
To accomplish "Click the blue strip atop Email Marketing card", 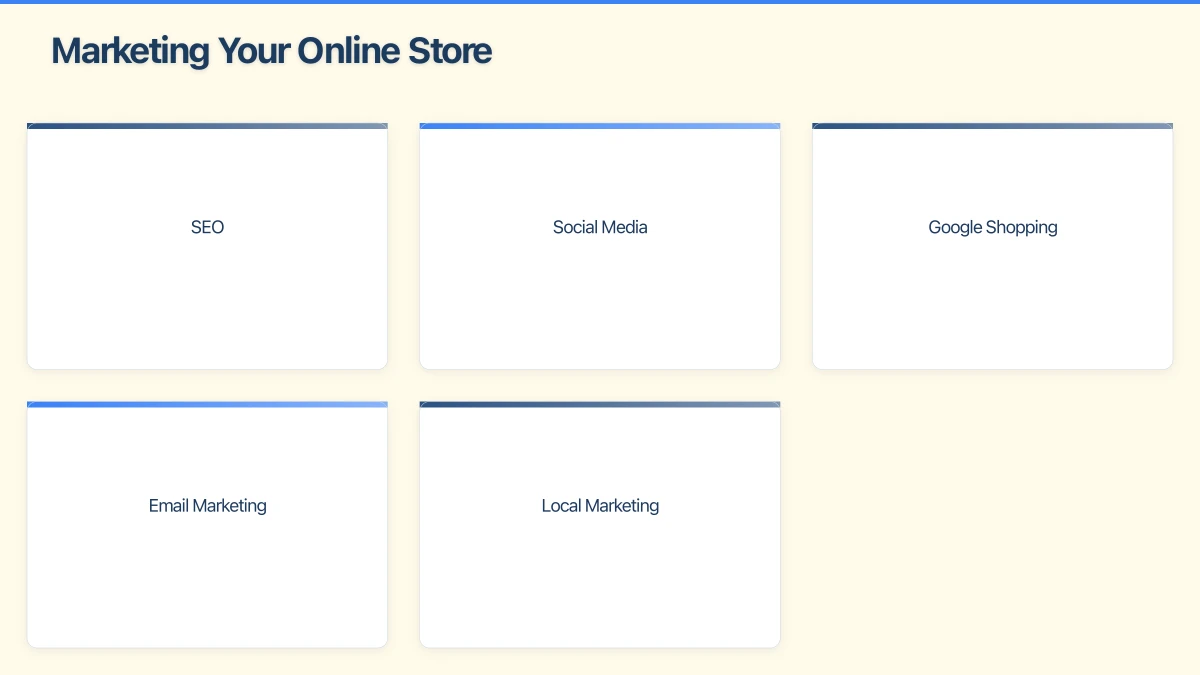I will pos(207,404).
